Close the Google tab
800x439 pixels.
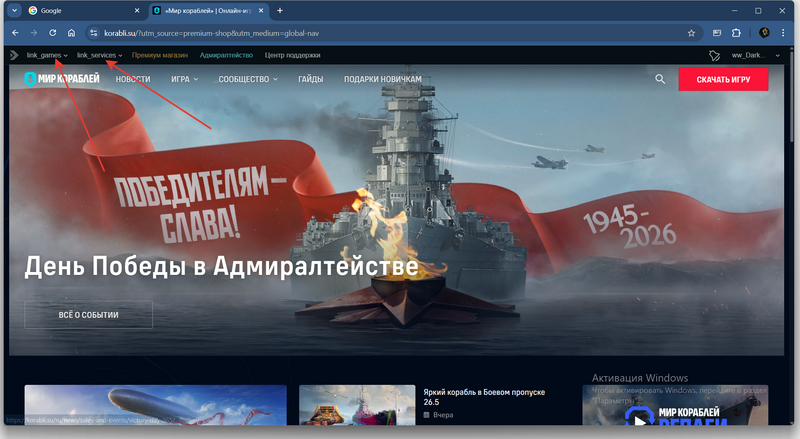(x=137, y=10)
